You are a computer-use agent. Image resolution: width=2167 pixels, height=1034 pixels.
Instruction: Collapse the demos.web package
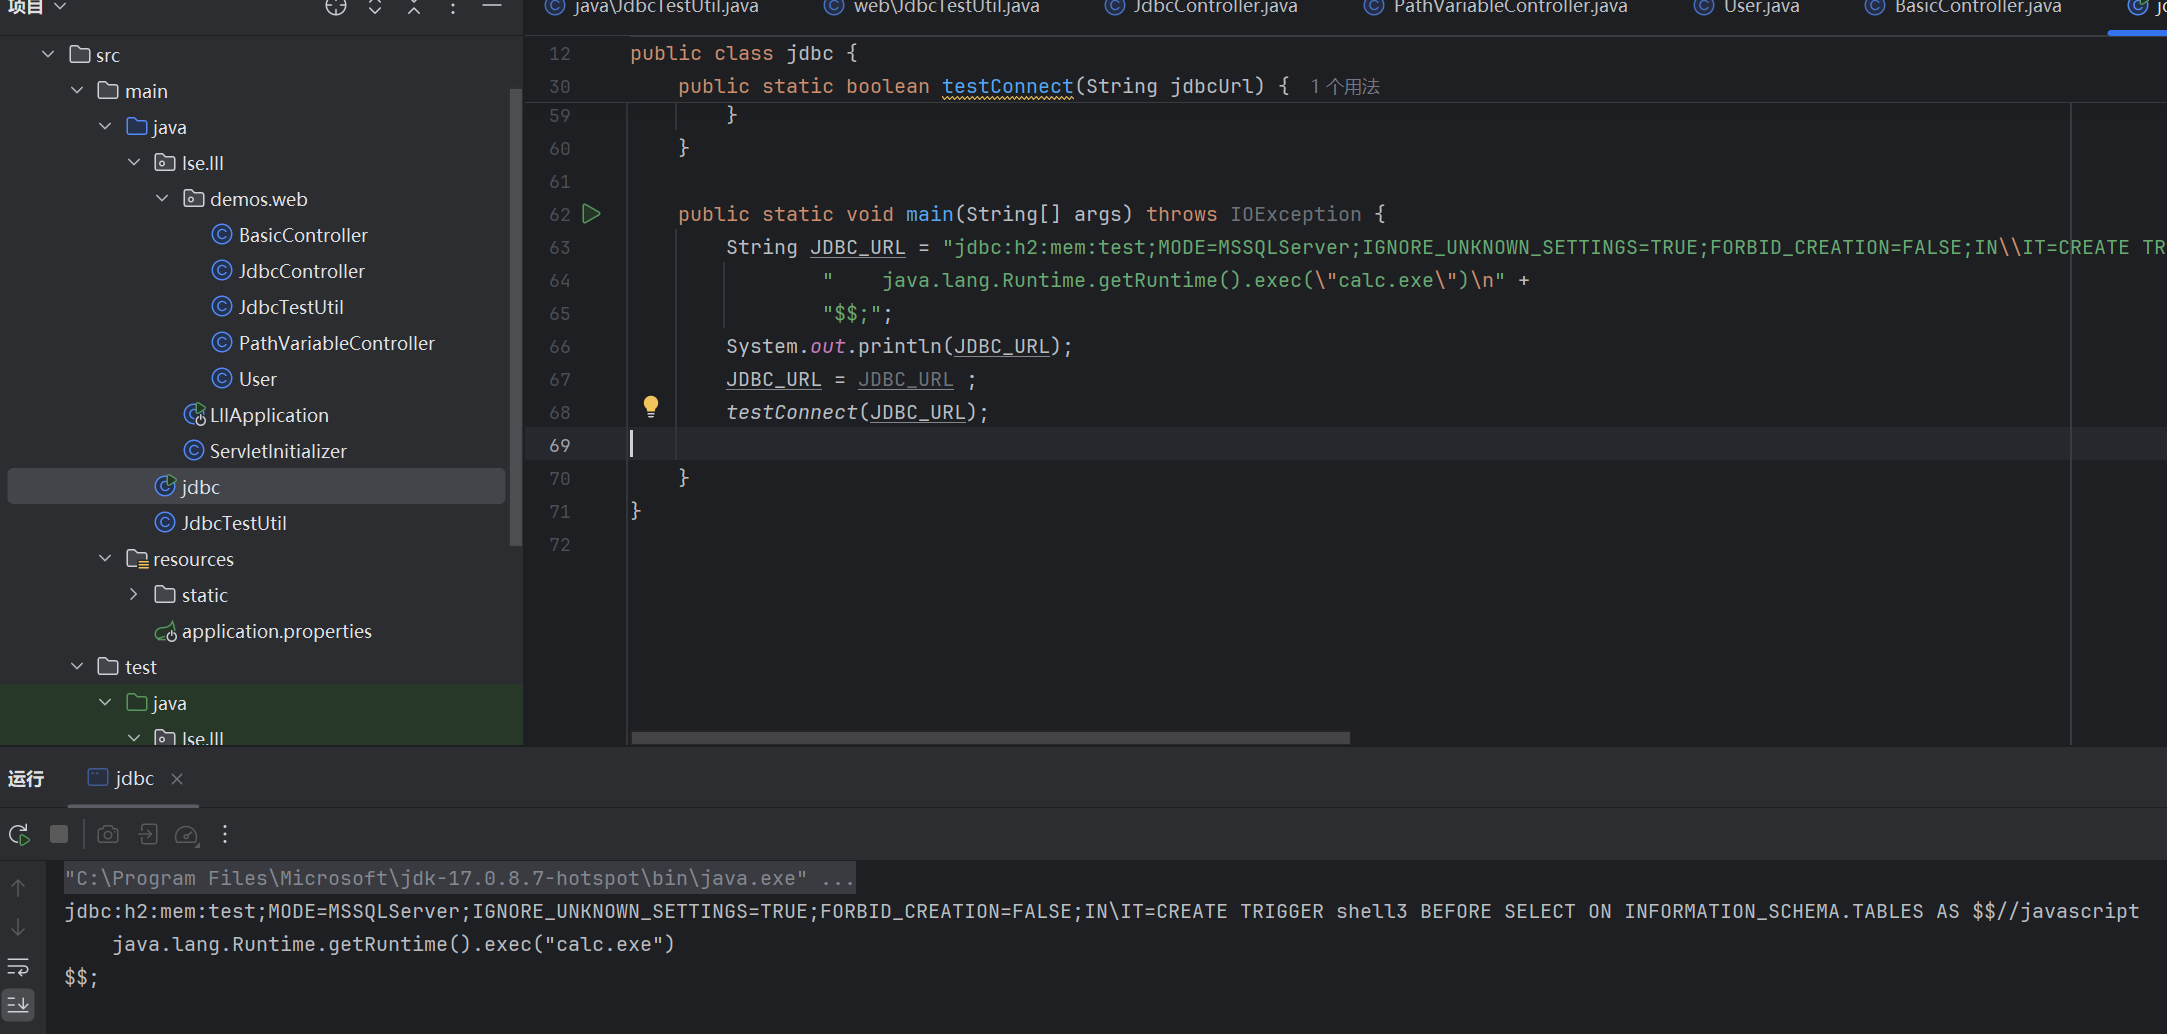click(x=162, y=198)
